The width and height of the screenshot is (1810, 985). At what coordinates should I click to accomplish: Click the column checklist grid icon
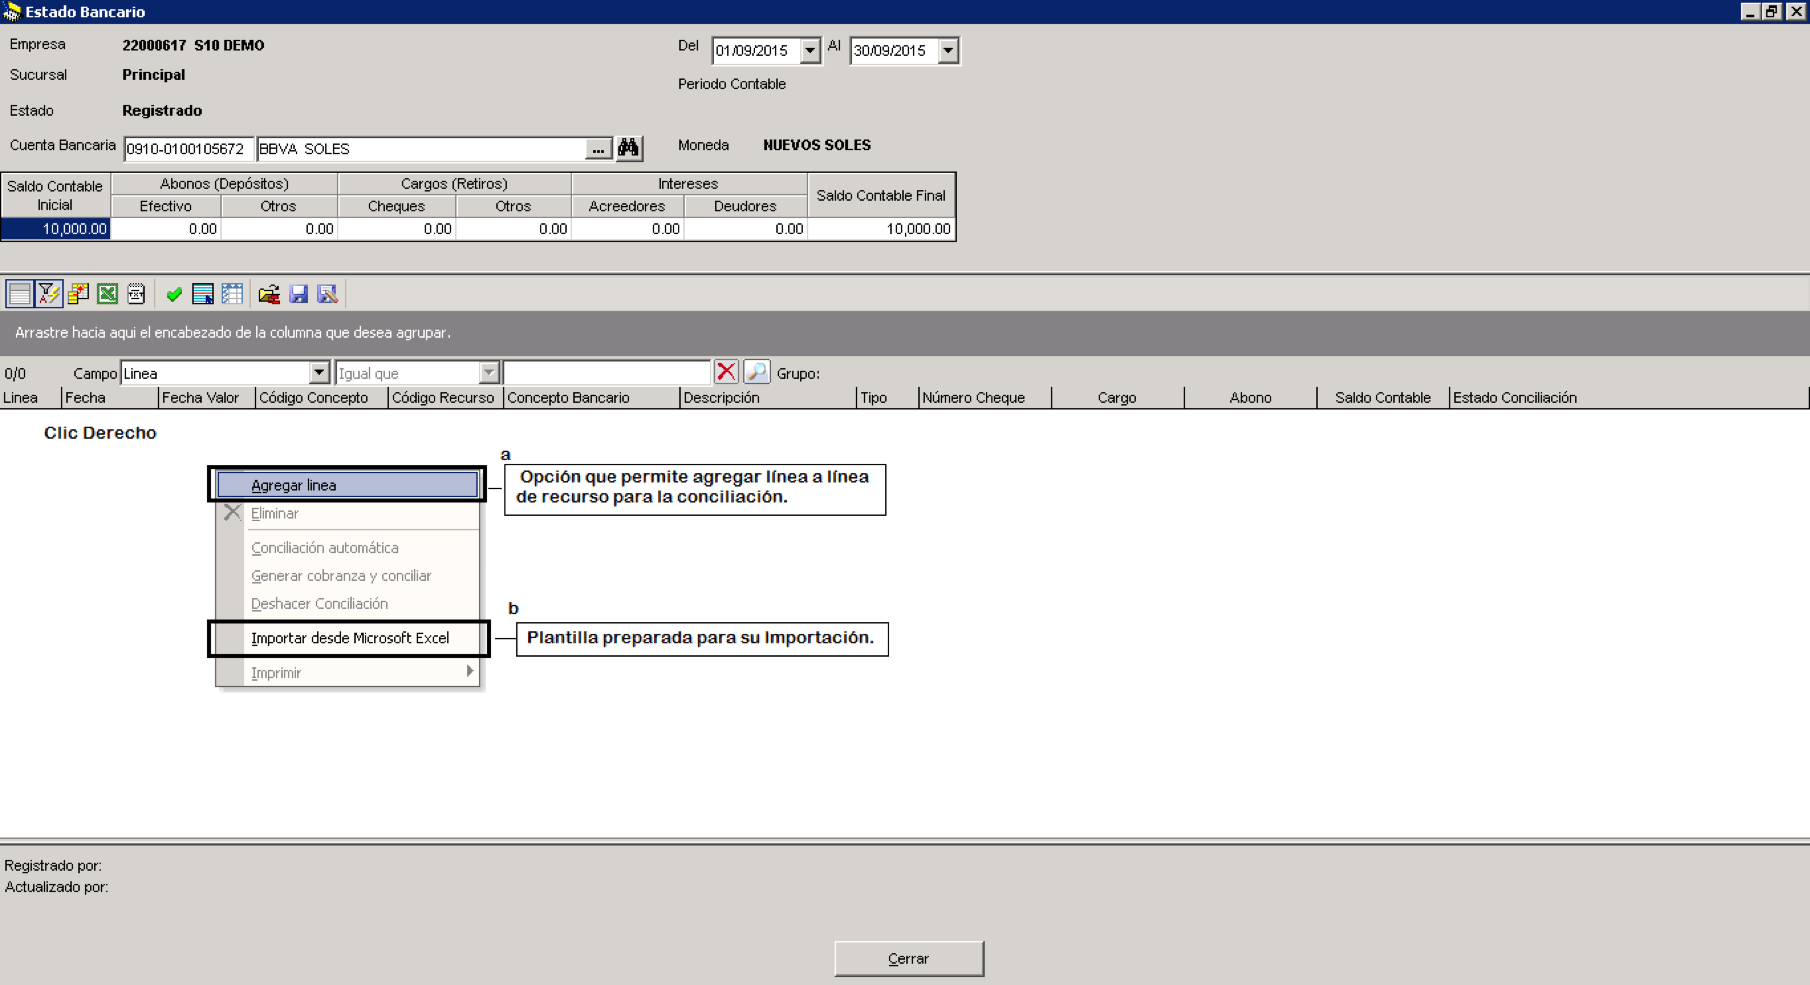(232, 294)
